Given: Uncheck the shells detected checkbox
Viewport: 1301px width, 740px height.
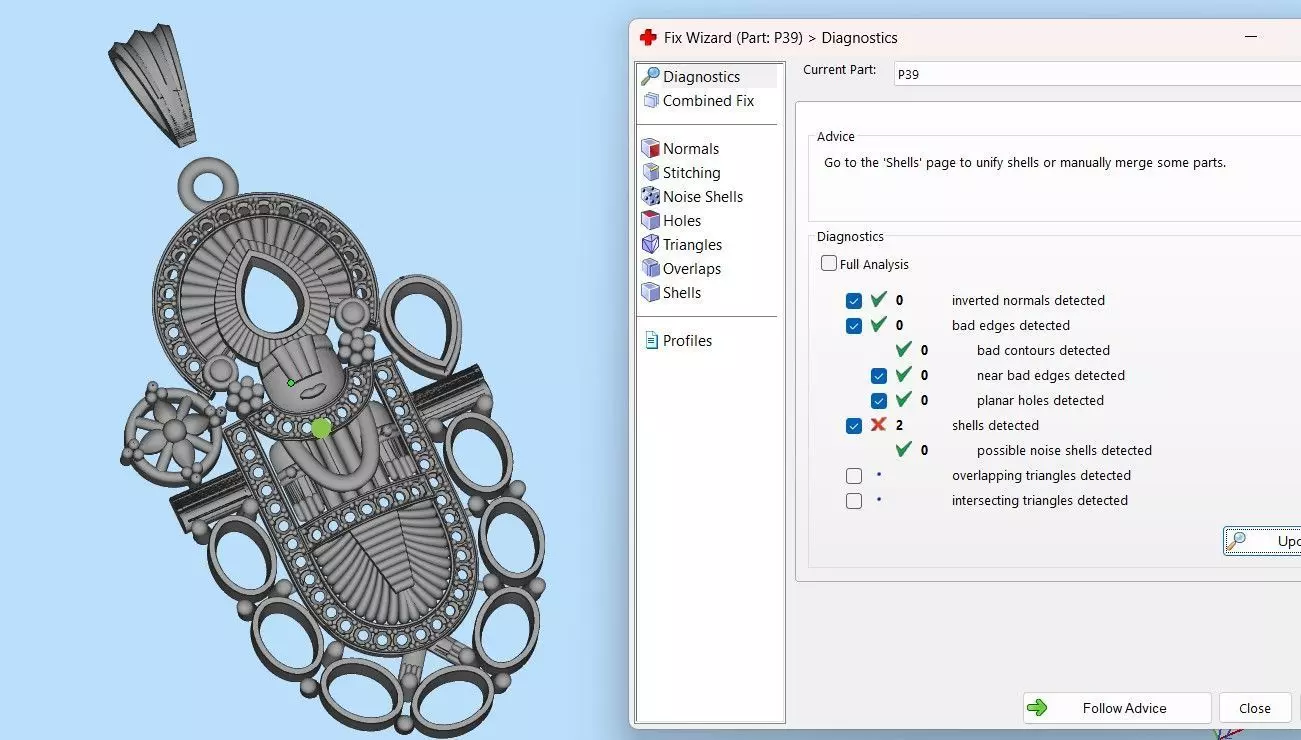Looking at the screenshot, I should coord(853,425).
